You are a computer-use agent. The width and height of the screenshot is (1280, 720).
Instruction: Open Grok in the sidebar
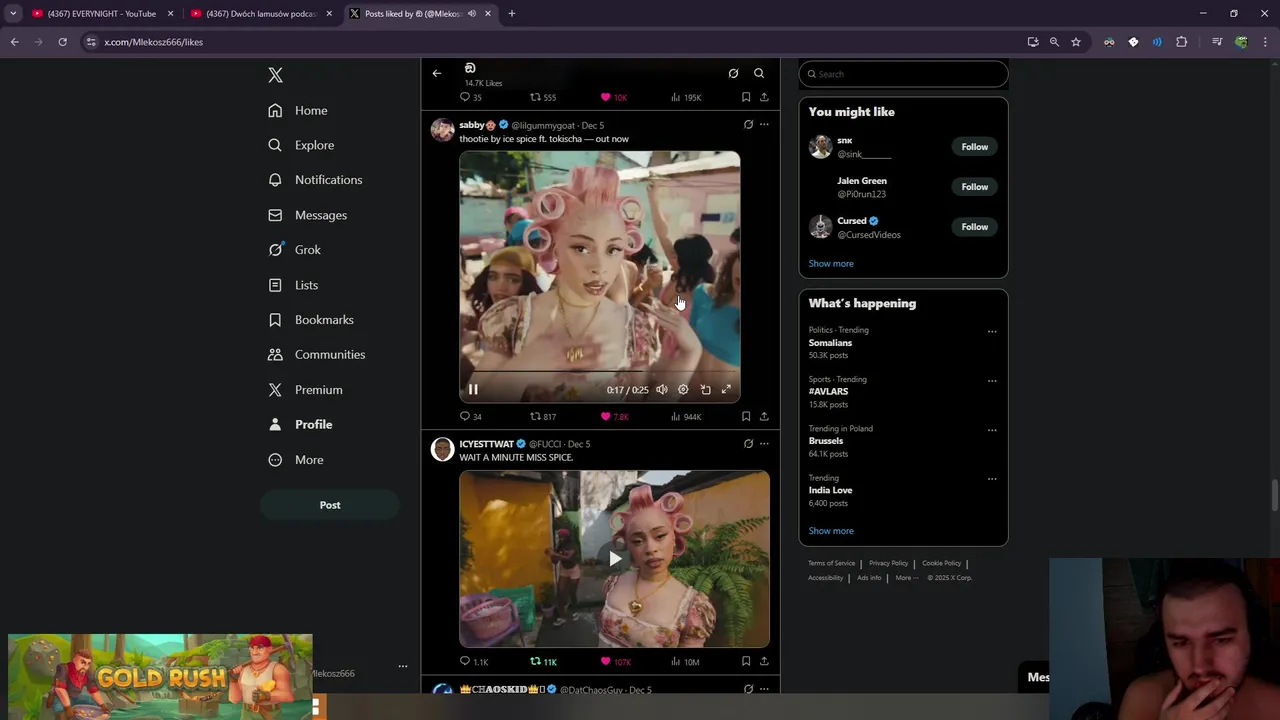(295, 250)
